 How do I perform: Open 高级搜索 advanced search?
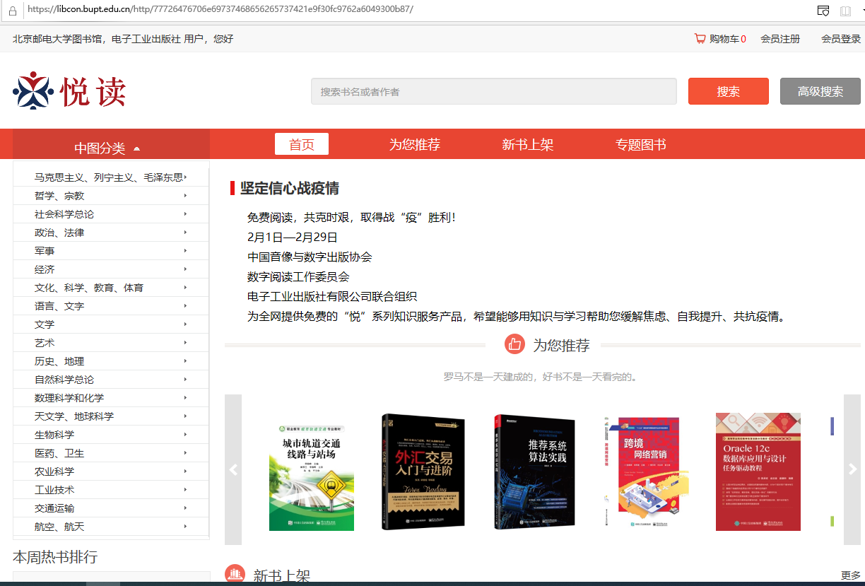point(819,91)
